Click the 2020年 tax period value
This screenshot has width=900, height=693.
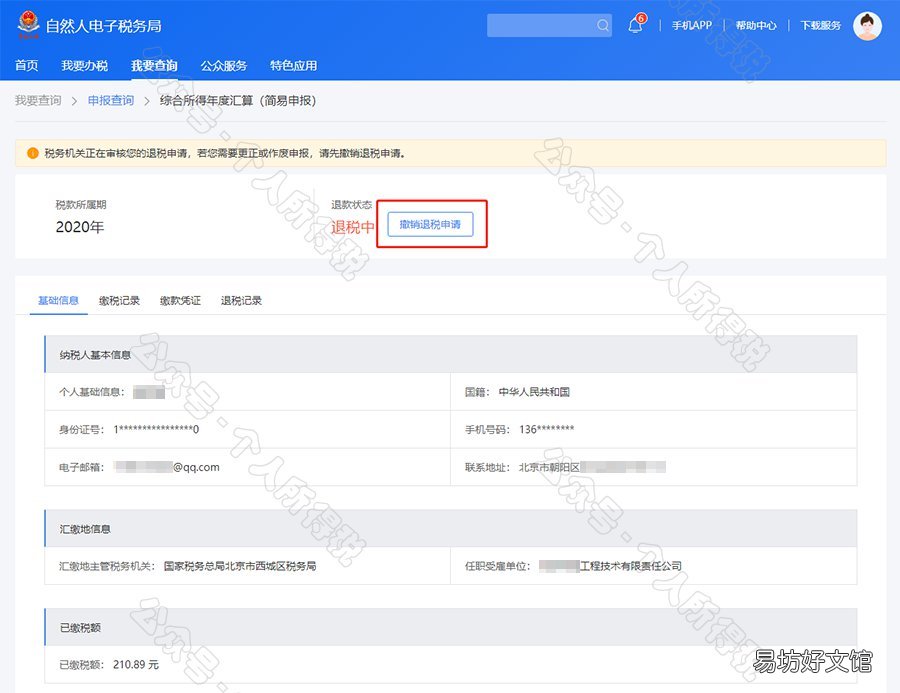tap(80, 227)
